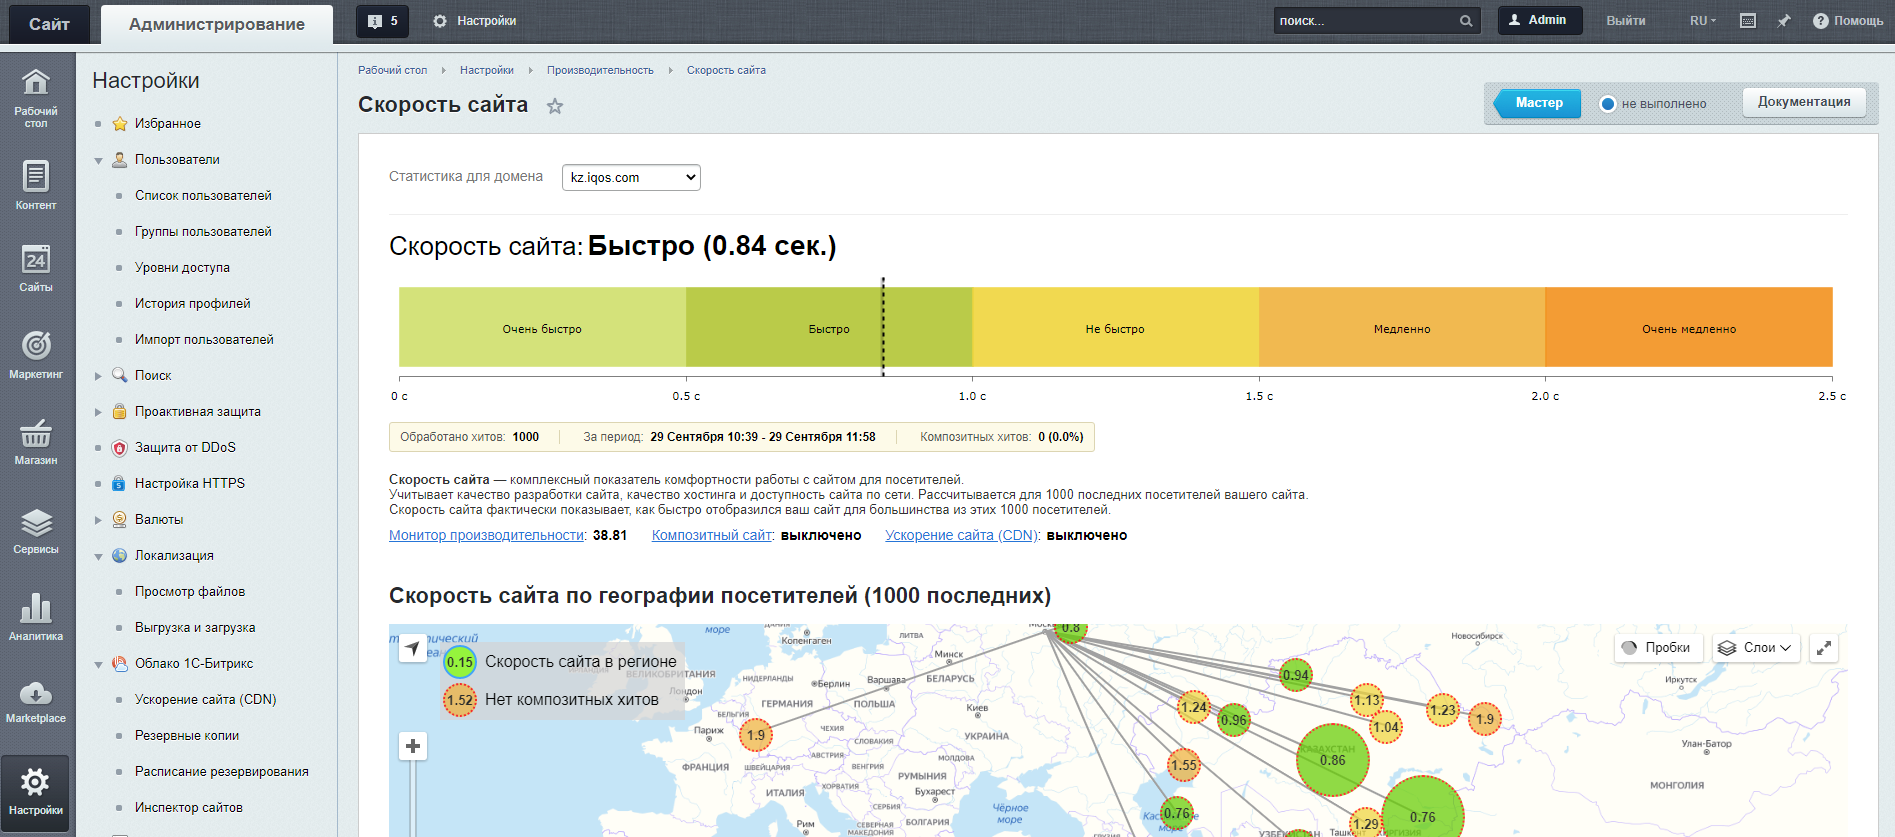Open the Слои map layers dropdown
1895x837 pixels.
[1756, 648]
